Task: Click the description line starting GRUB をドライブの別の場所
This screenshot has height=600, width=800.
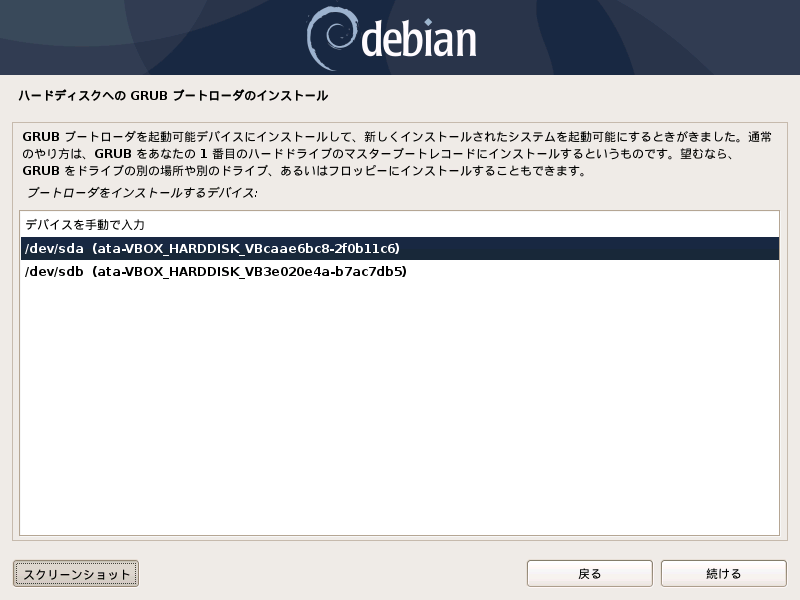Action: pos(304,170)
